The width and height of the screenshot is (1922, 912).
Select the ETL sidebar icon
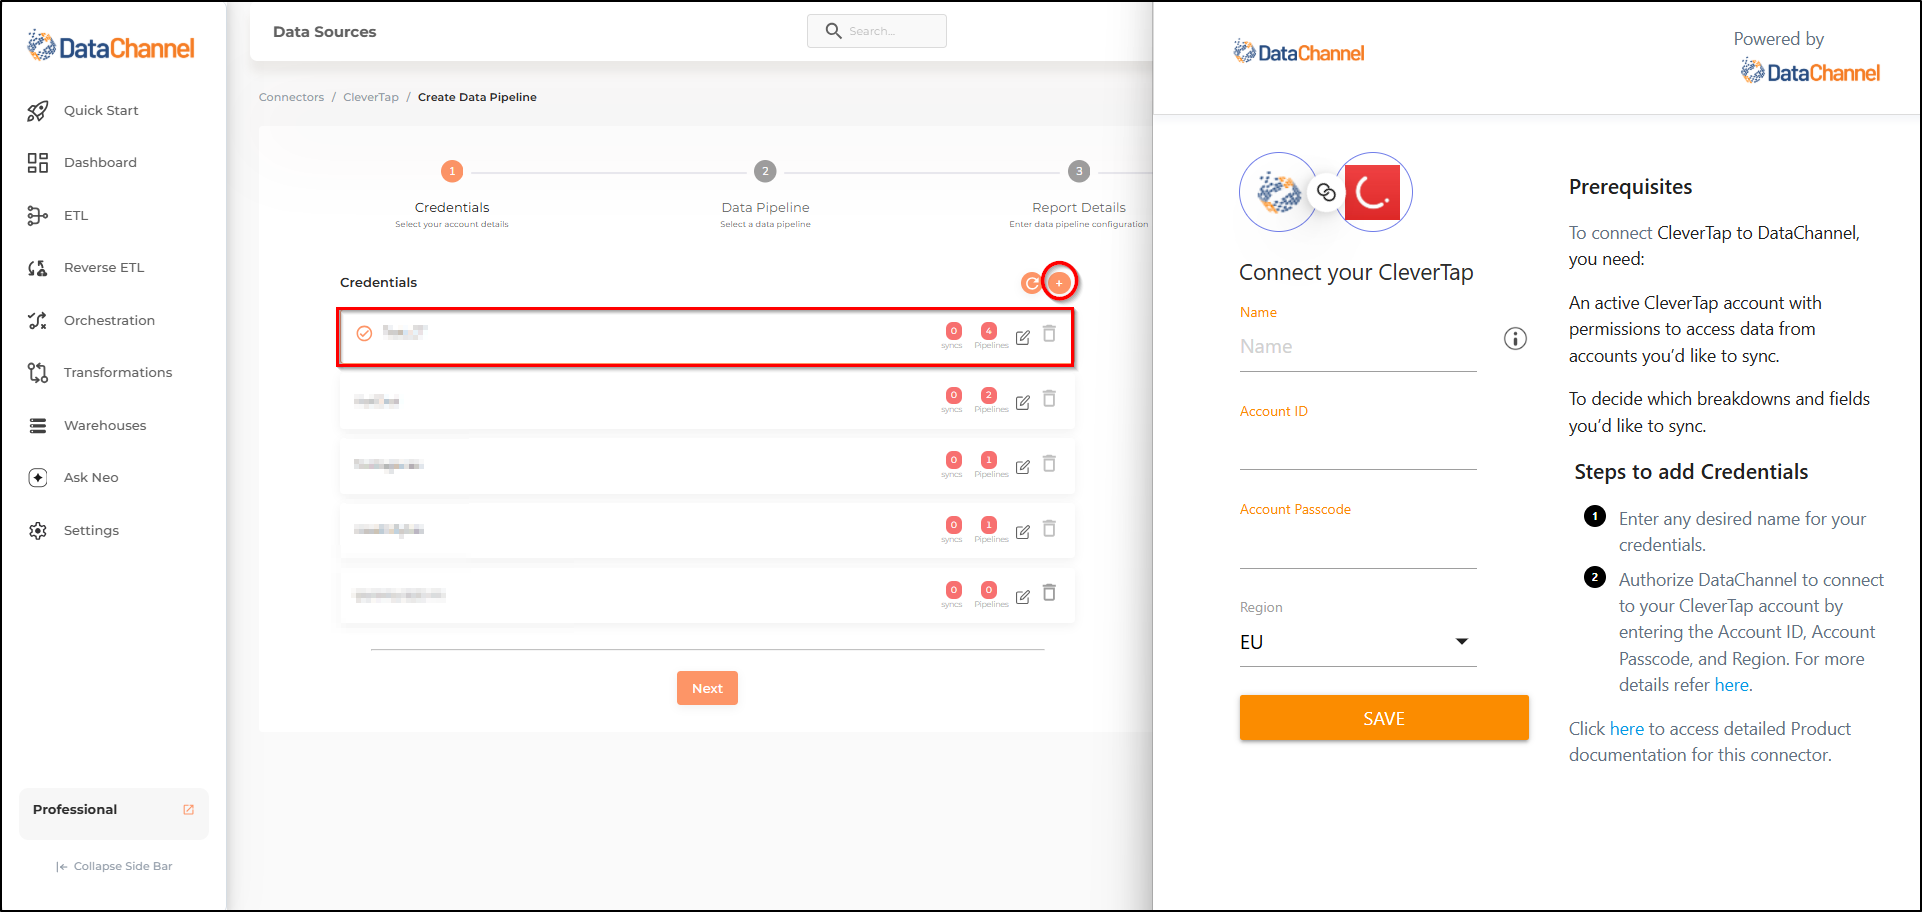point(38,216)
